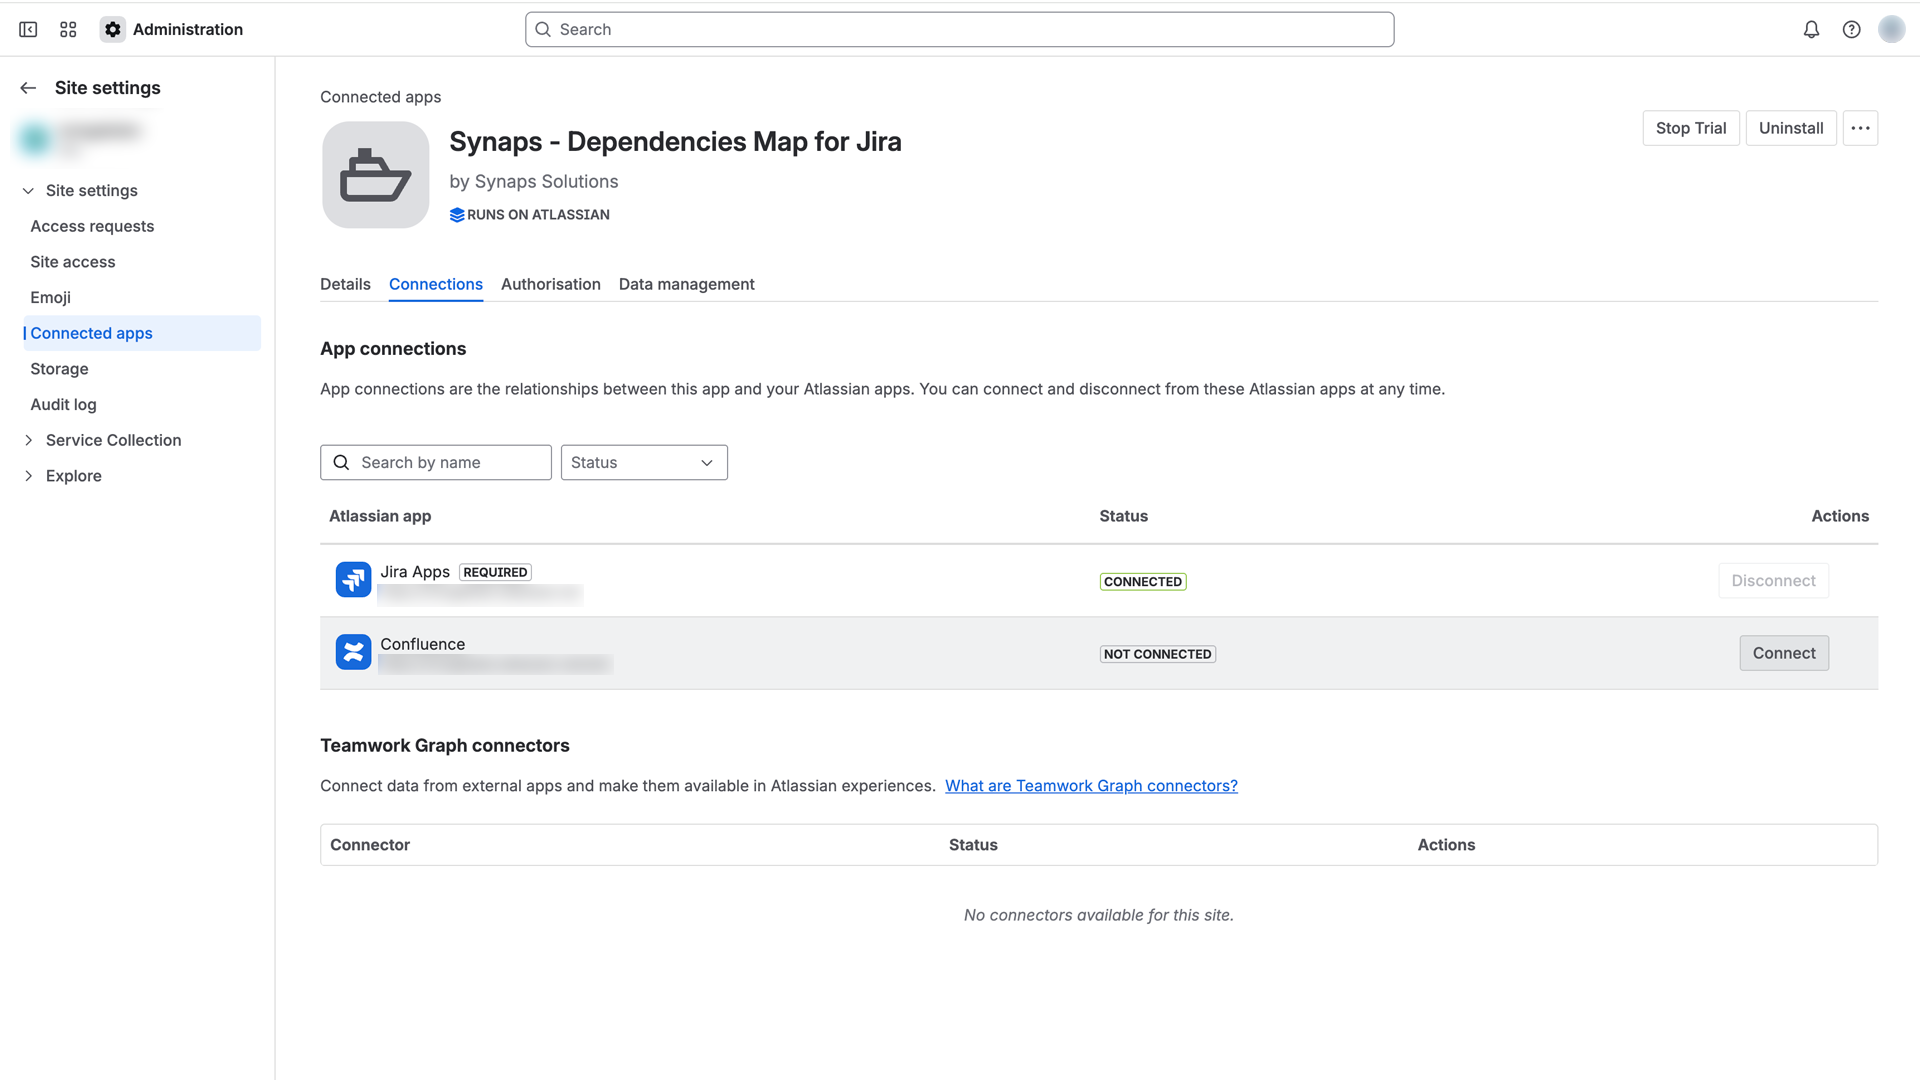Click the Jira Apps row name
Image resolution: width=1920 pixels, height=1080 pixels.
point(415,572)
